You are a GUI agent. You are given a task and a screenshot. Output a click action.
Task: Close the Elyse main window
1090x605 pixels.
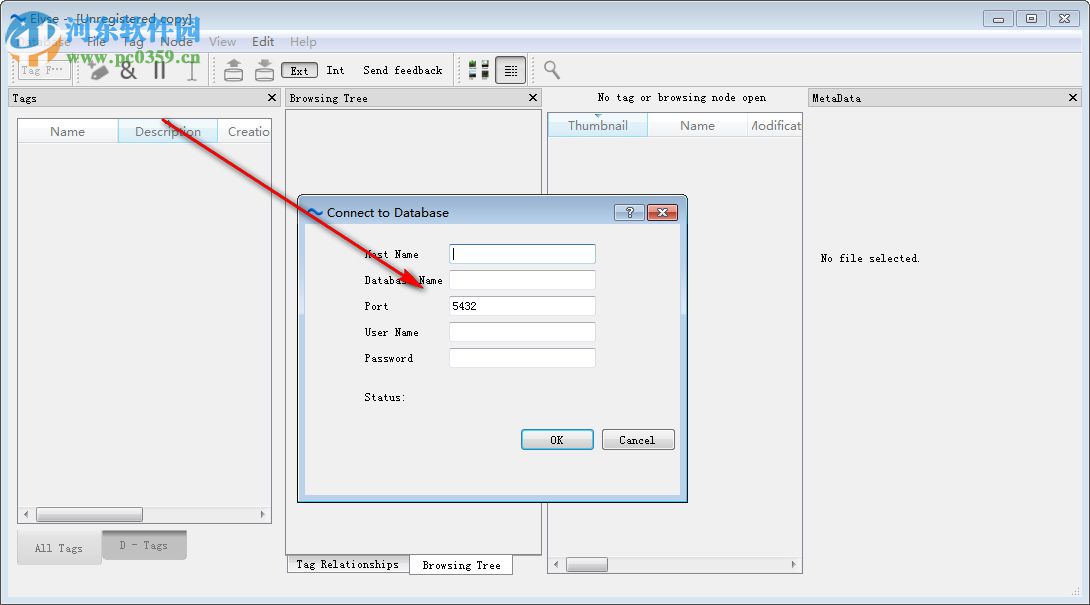point(1064,19)
